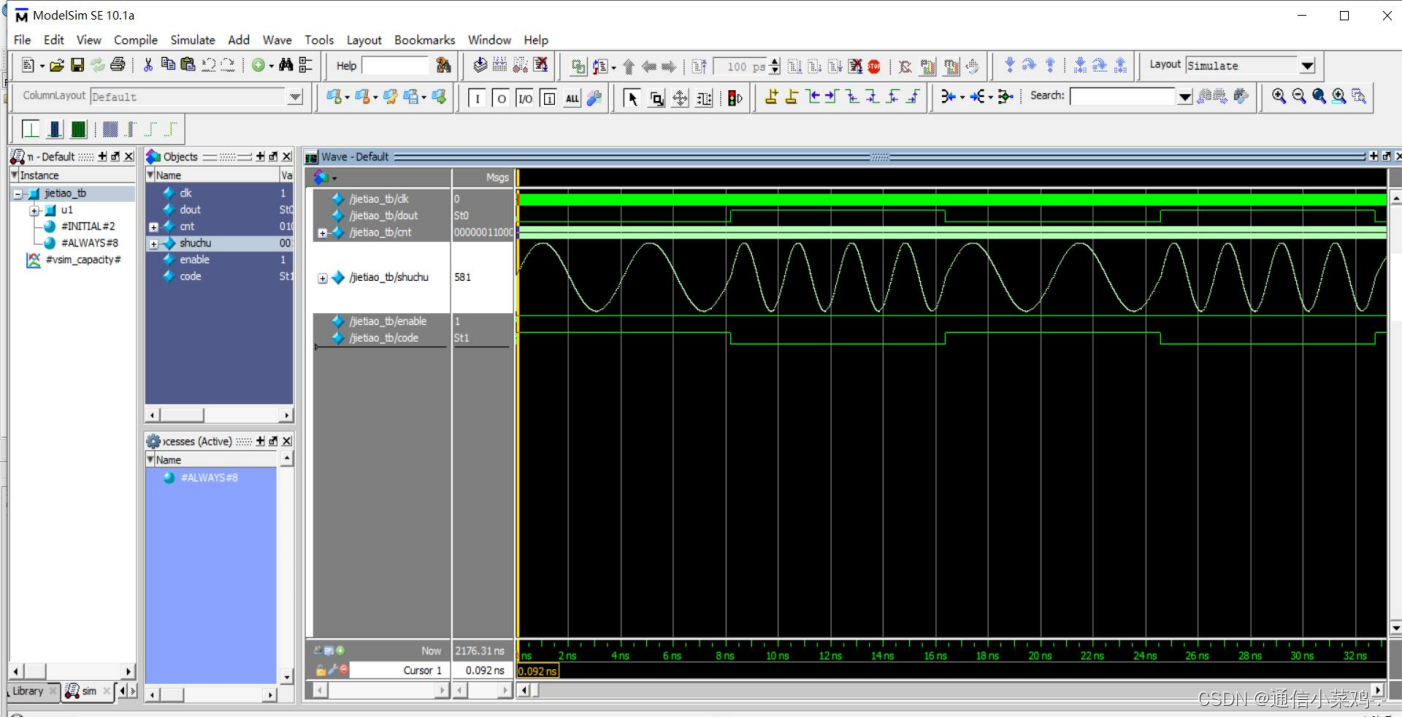Click the Print icon in the toolbar
Screen dimensions: 1402x718
point(117,65)
